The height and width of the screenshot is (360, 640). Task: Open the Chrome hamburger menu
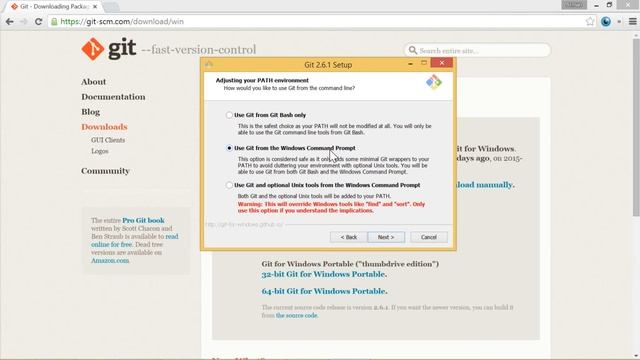tap(632, 22)
